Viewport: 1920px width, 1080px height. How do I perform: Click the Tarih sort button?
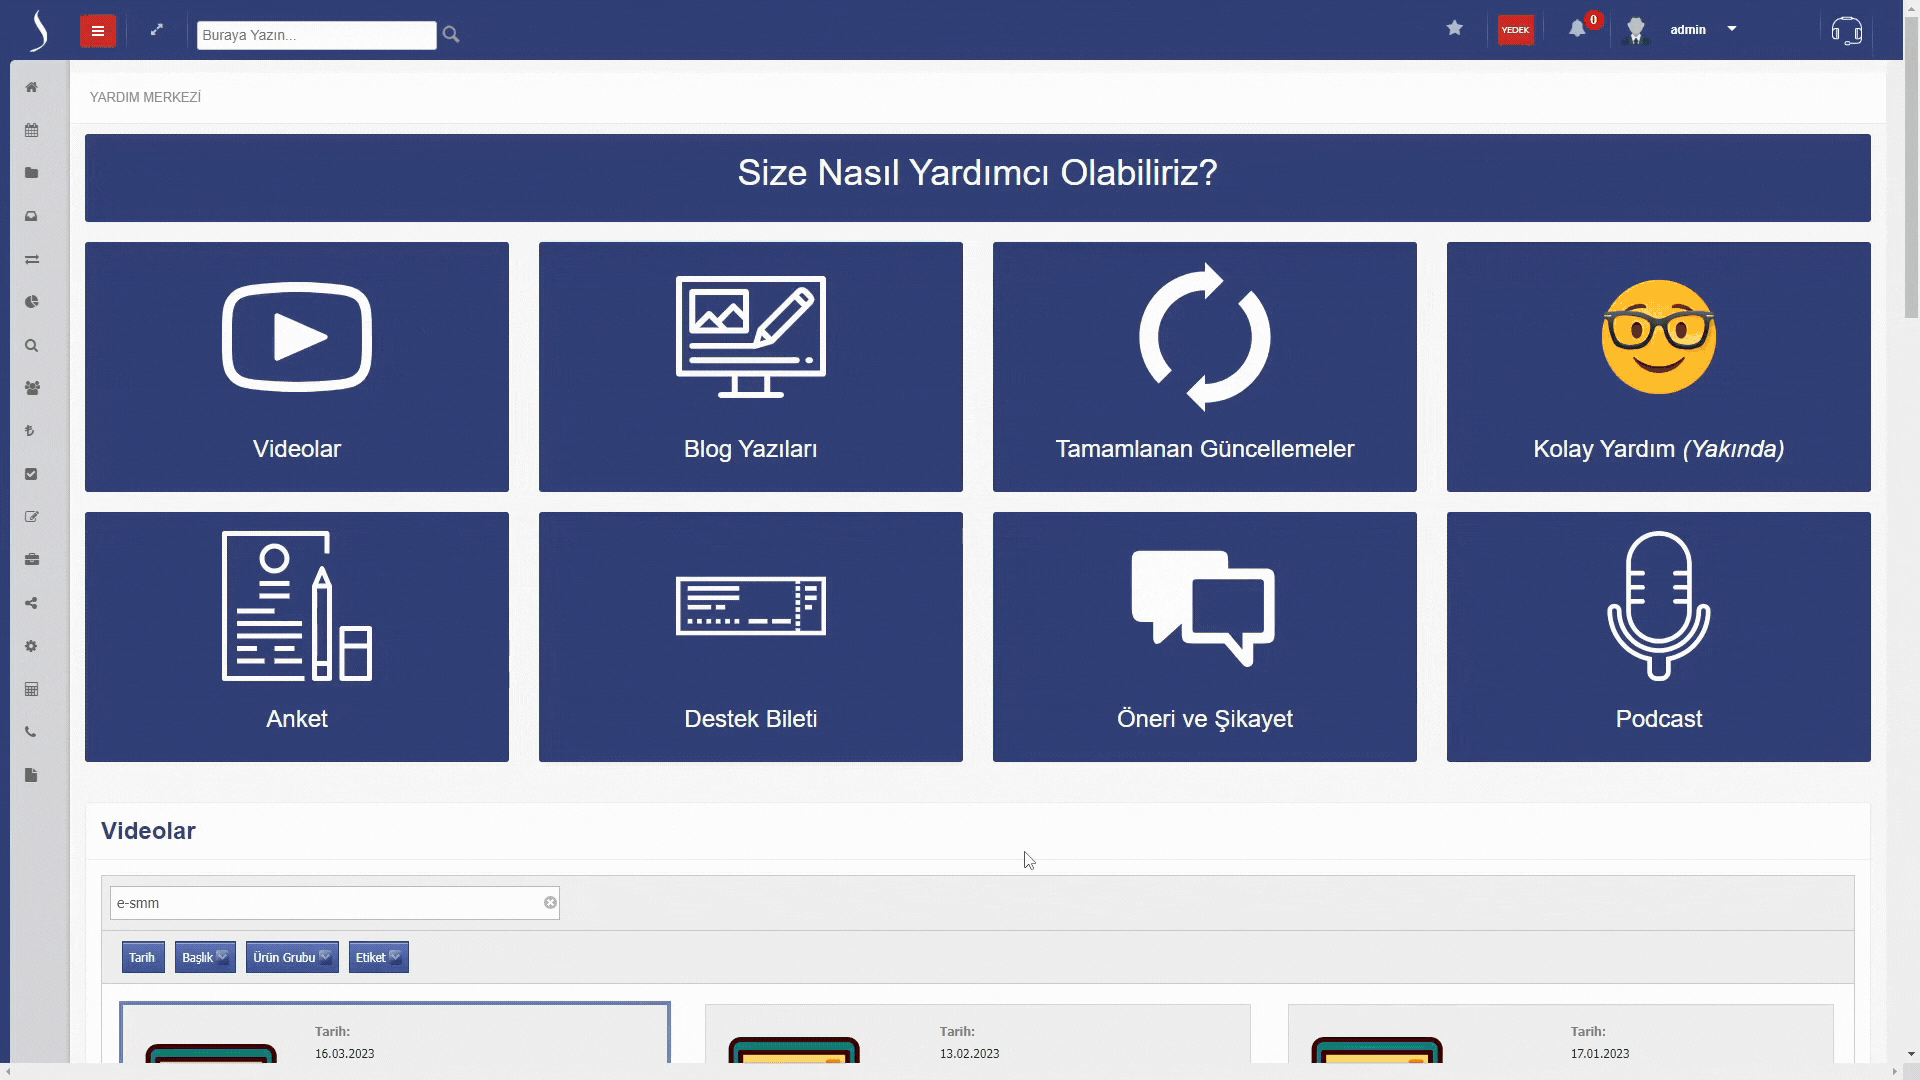(x=142, y=957)
